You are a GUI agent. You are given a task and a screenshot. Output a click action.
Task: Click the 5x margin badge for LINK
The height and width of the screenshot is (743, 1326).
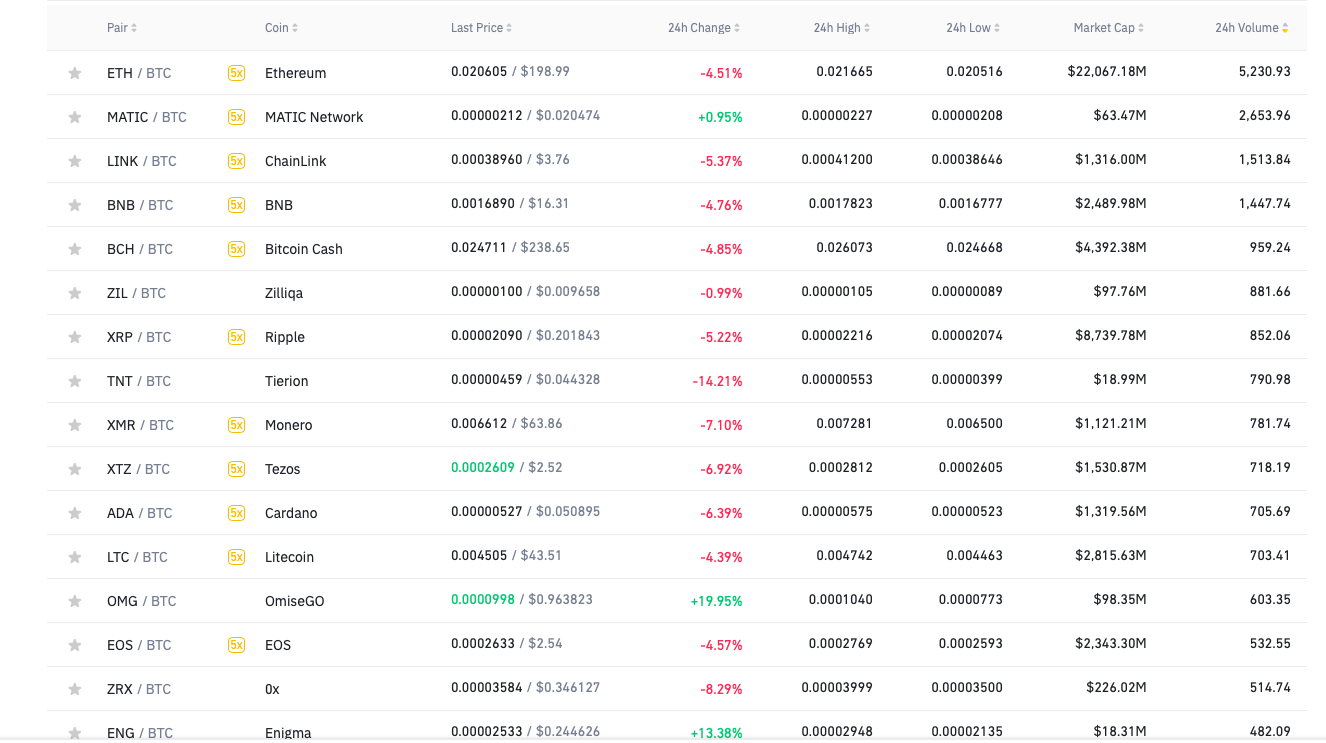[236, 161]
